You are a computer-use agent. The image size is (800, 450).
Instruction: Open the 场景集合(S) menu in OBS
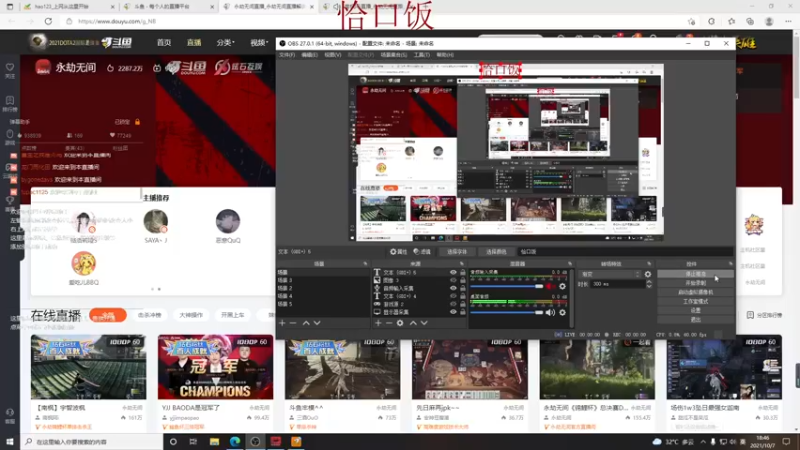tap(394, 55)
